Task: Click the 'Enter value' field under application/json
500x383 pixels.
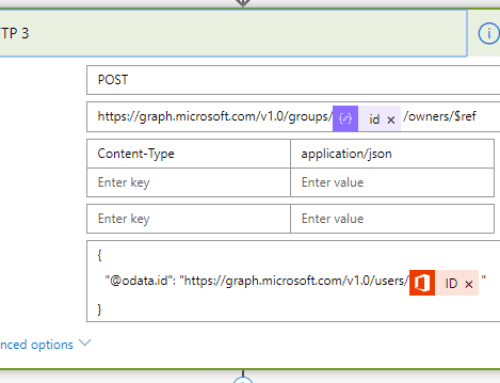Action: [x=392, y=182]
